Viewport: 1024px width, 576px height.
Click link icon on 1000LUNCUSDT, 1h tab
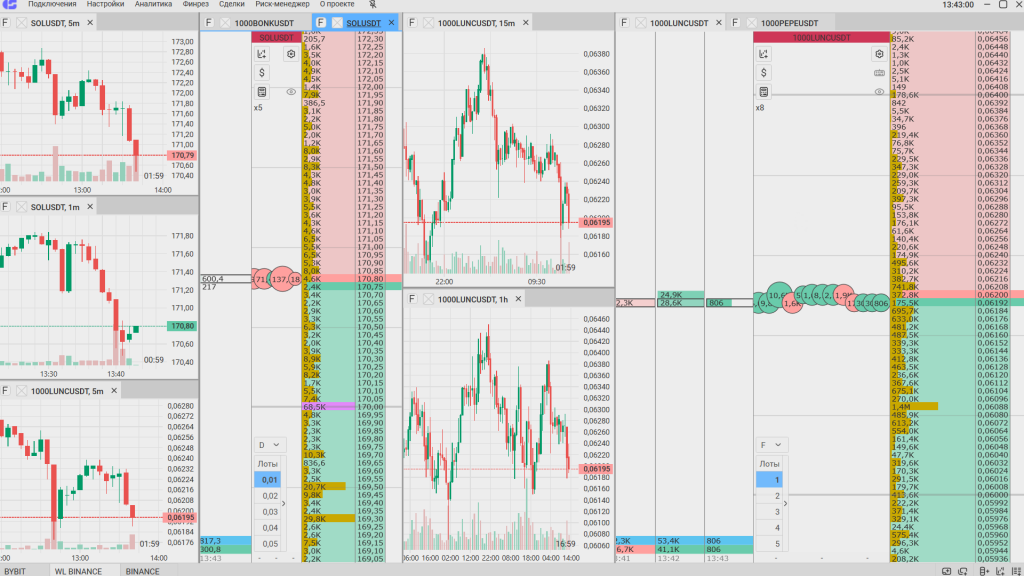point(428,299)
